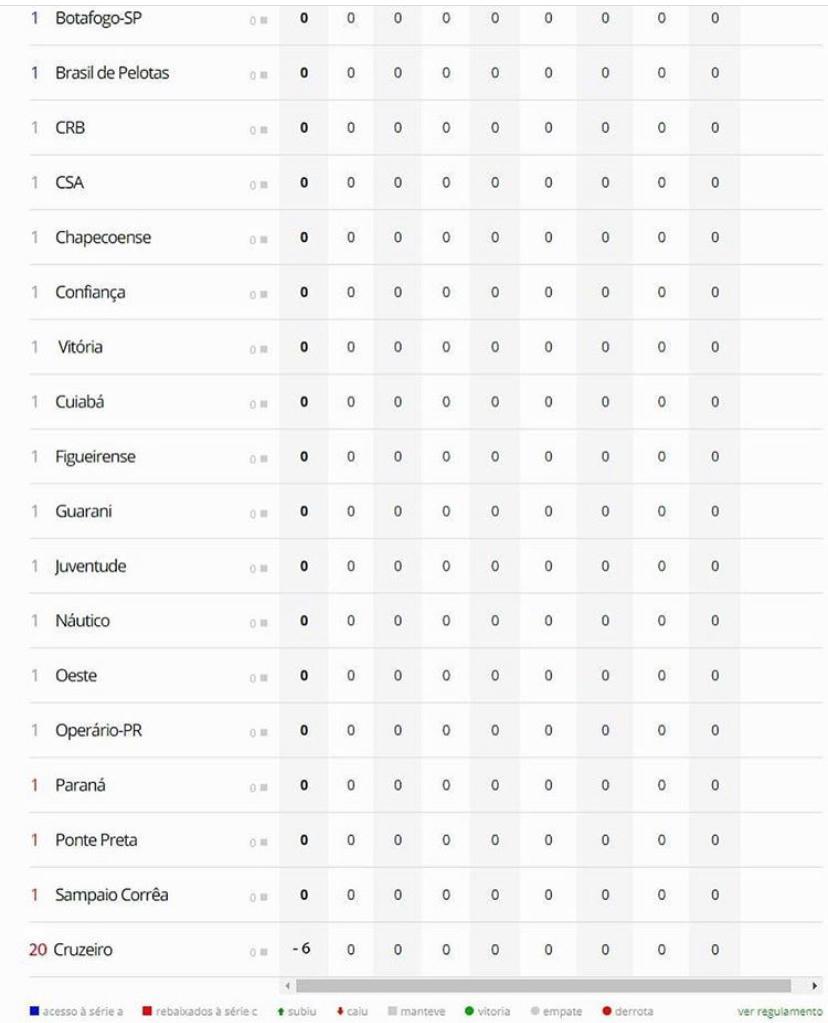Screen dimensions: 828x1023
Task: Click the horizontal scrollbar track below the table
Action: pos(544,986)
